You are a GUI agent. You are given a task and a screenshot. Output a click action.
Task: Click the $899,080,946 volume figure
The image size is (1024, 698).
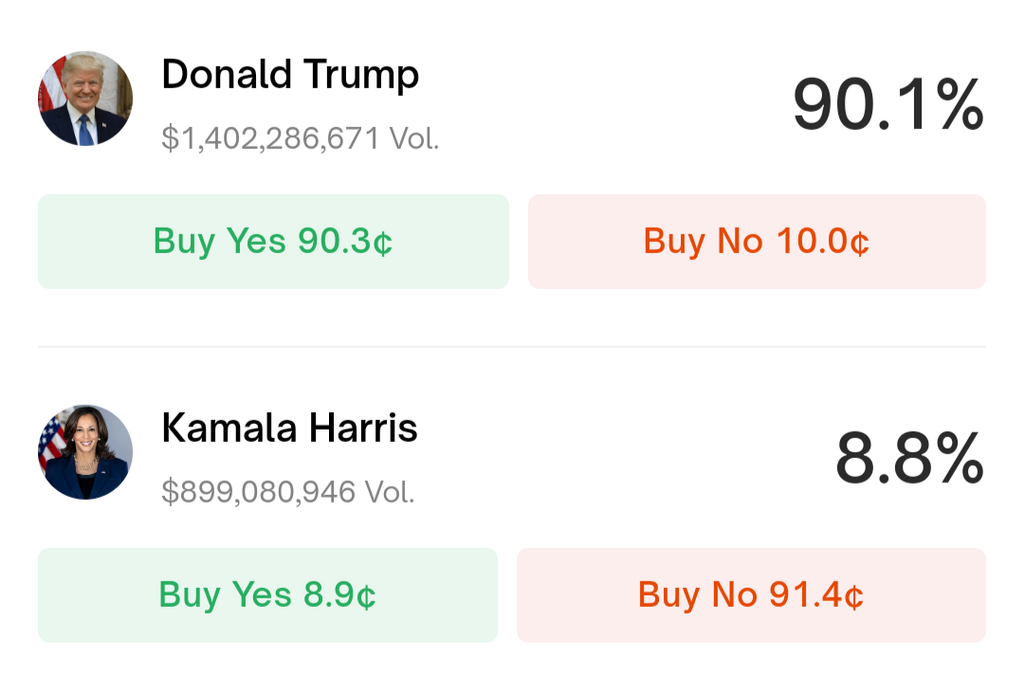click(259, 491)
